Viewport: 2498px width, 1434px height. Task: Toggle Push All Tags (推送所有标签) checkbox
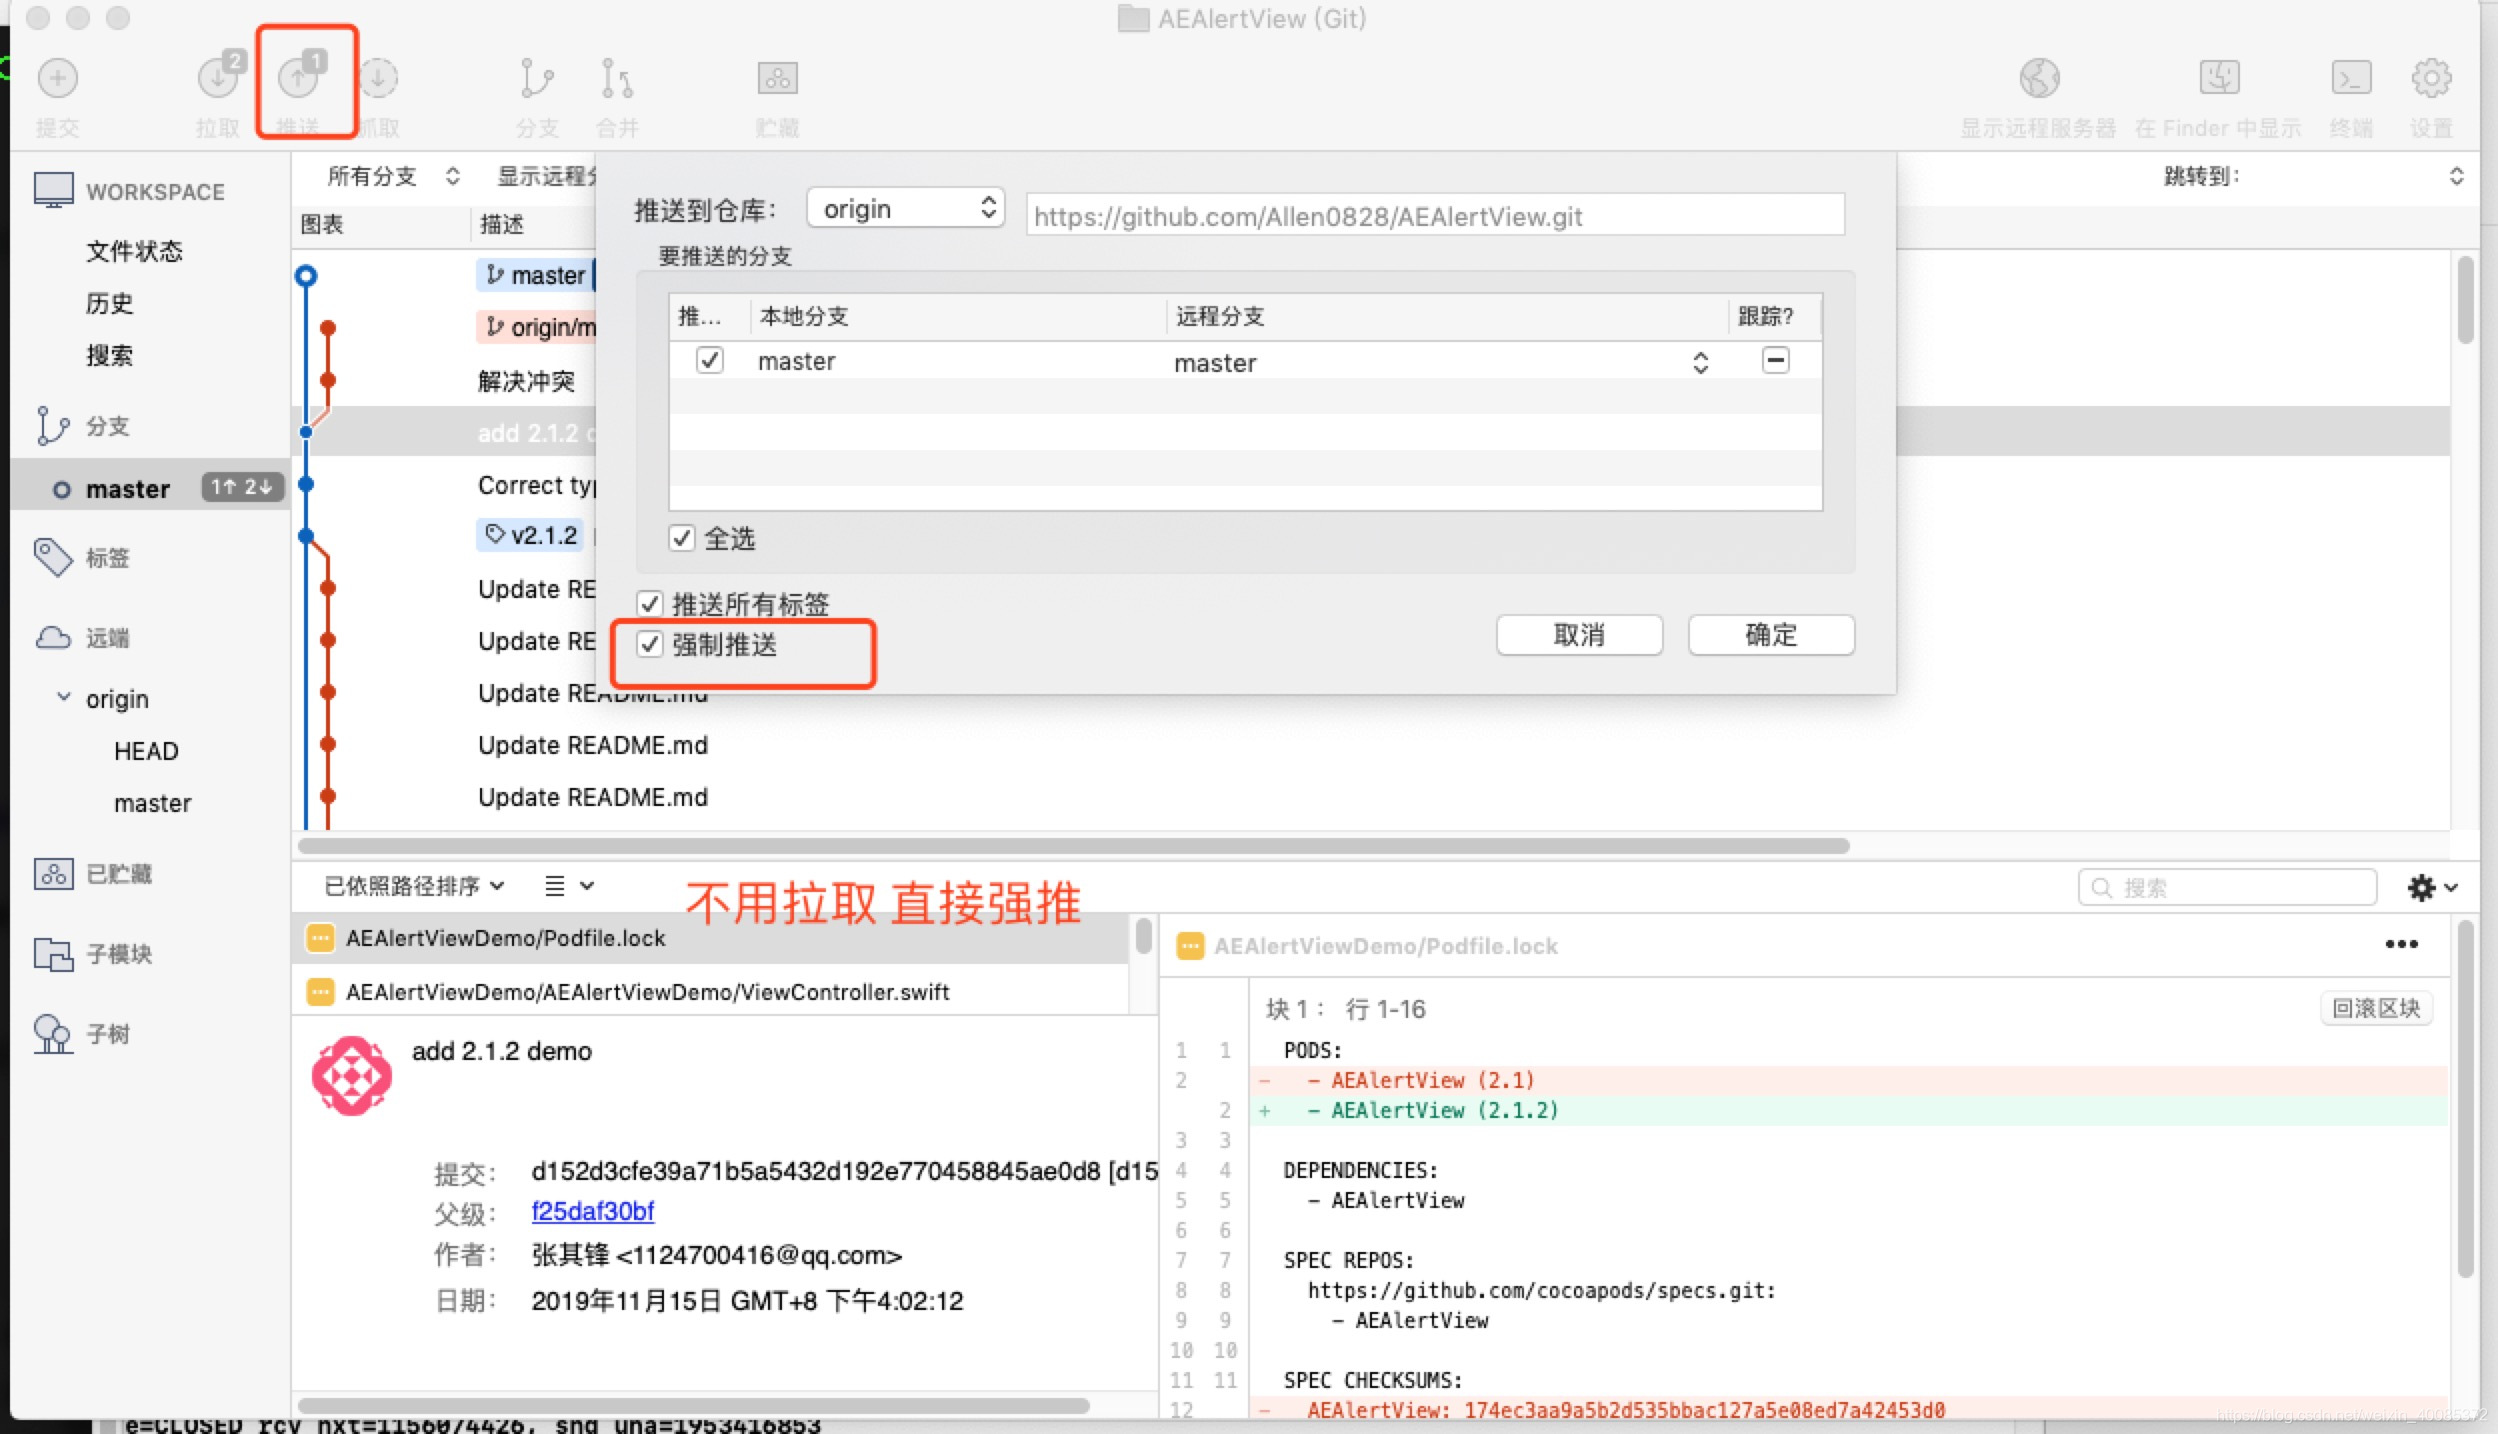tap(651, 604)
